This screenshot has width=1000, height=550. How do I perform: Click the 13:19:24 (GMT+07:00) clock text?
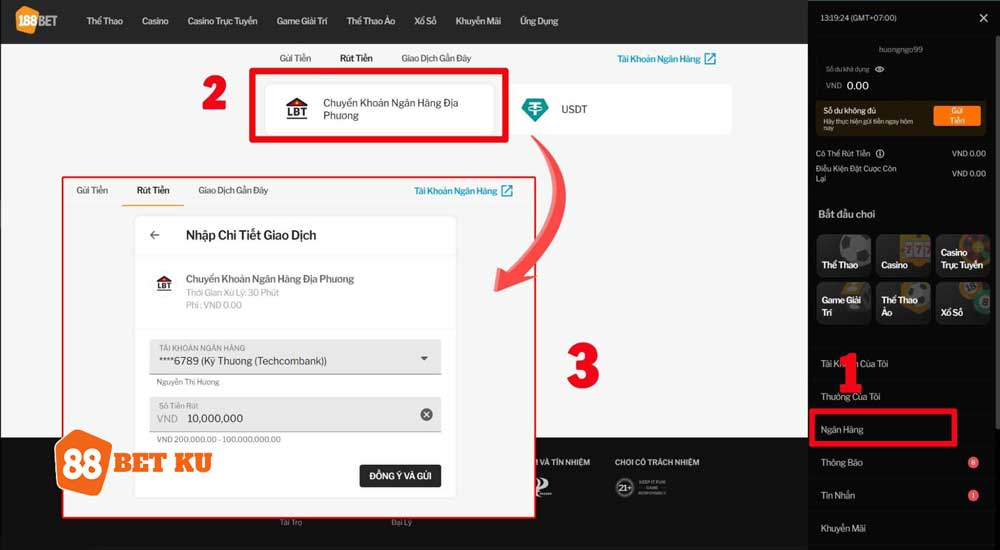(x=858, y=18)
